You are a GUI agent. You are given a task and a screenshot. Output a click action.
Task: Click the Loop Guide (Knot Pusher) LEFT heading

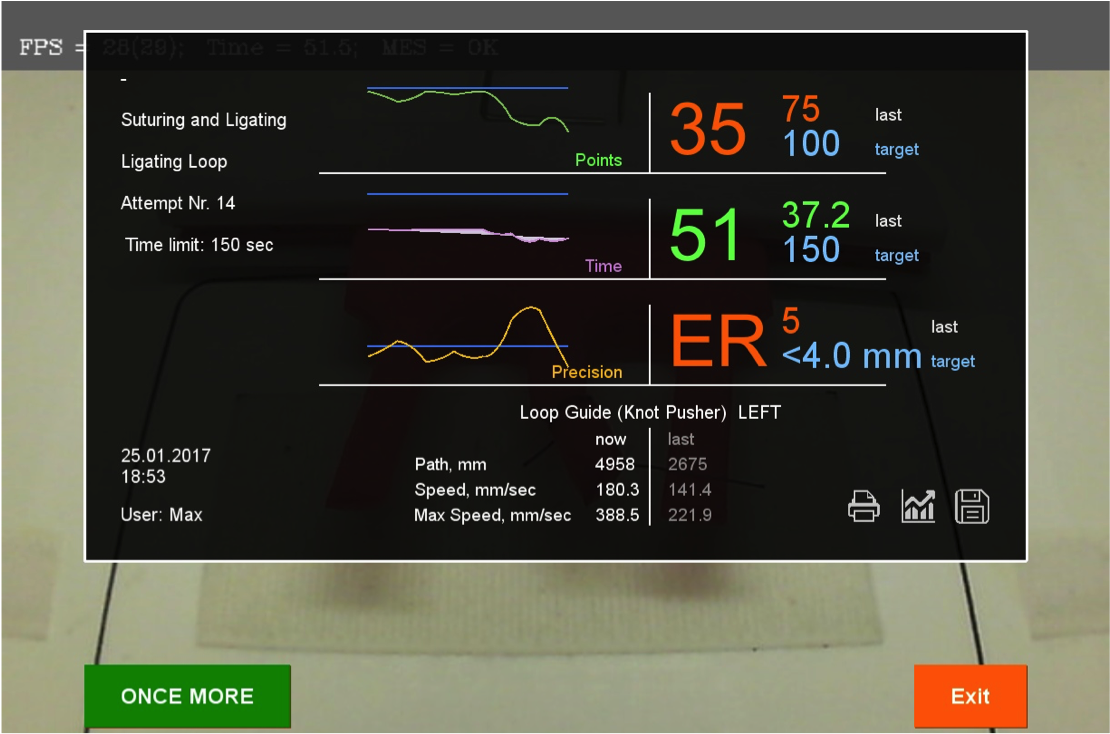(x=650, y=412)
